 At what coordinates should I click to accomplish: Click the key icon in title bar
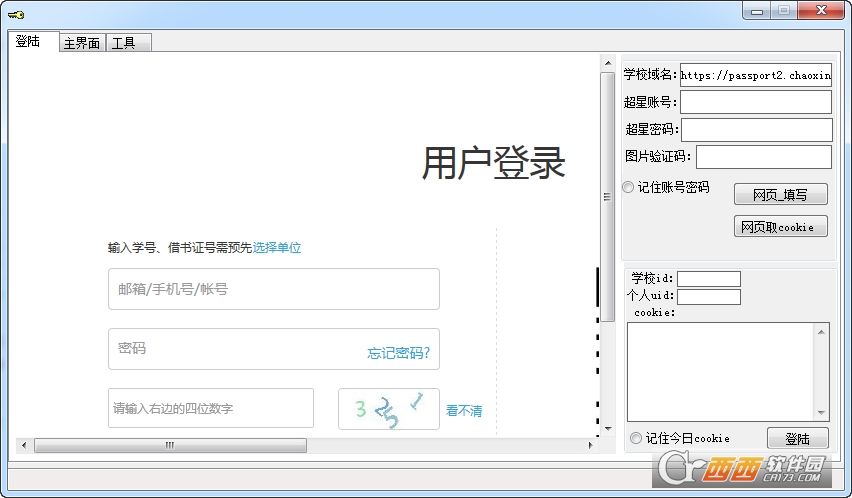[16, 14]
